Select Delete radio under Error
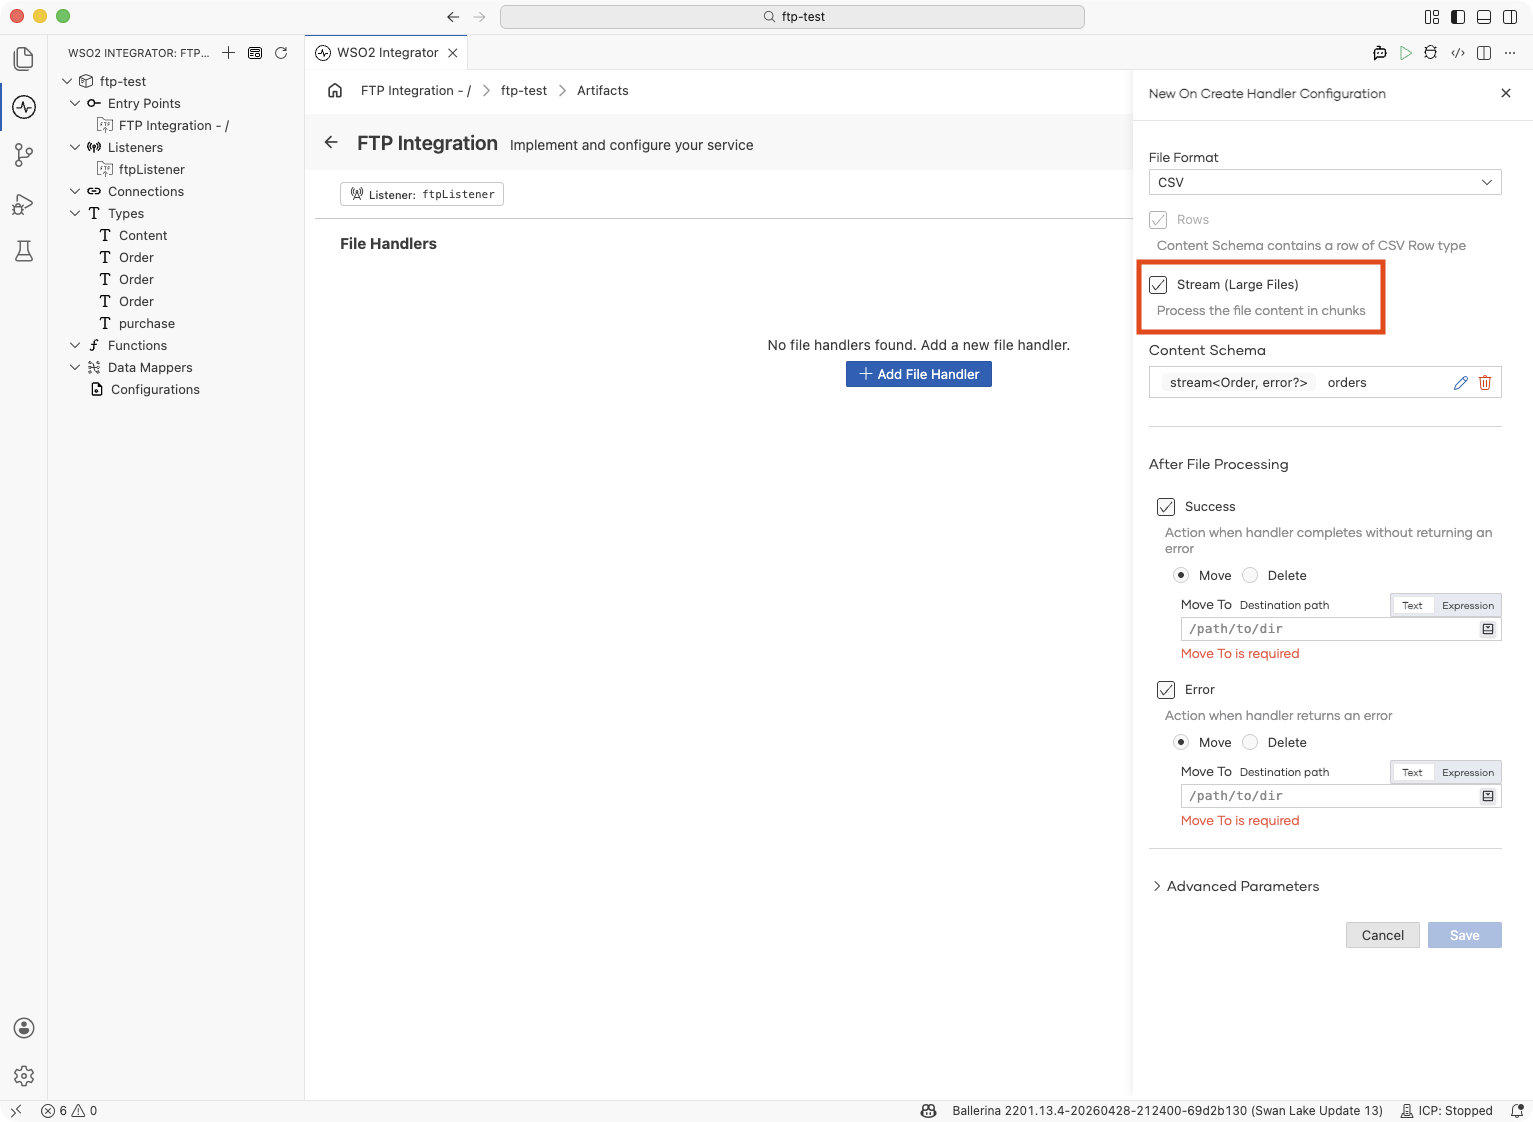Image resolution: width=1533 pixels, height=1122 pixels. click(1250, 742)
